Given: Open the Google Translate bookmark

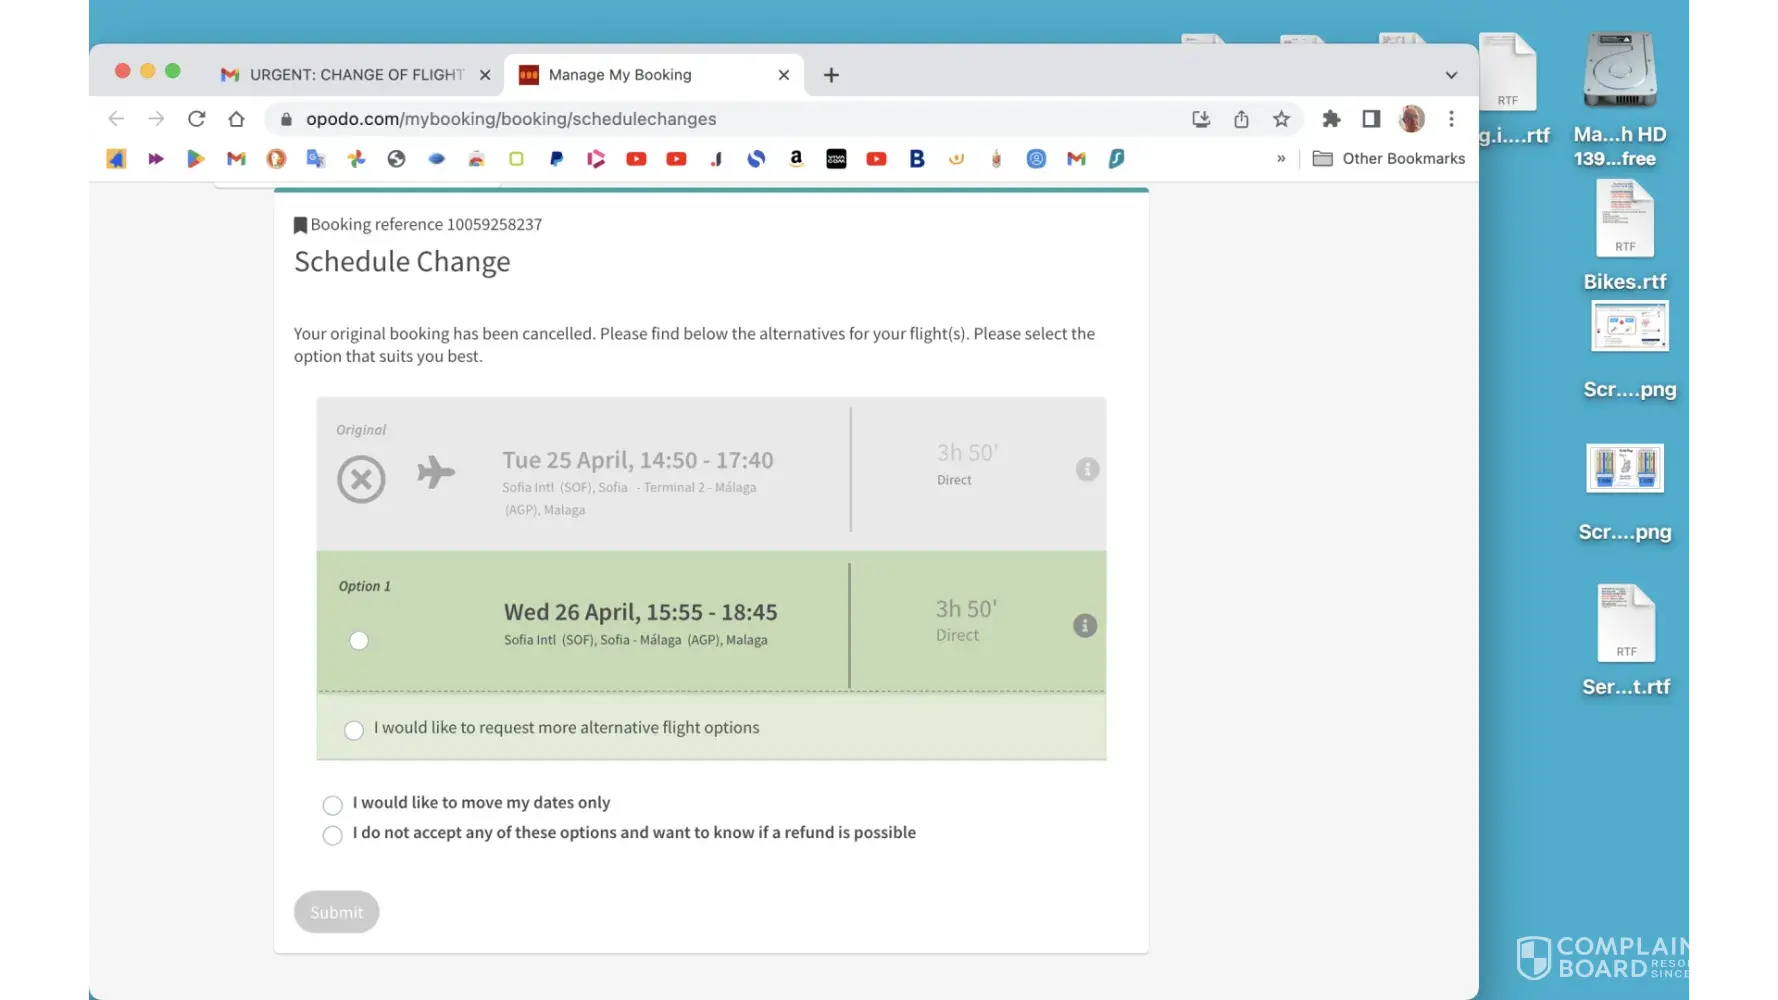Looking at the screenshot, I should tap(316, 158).
